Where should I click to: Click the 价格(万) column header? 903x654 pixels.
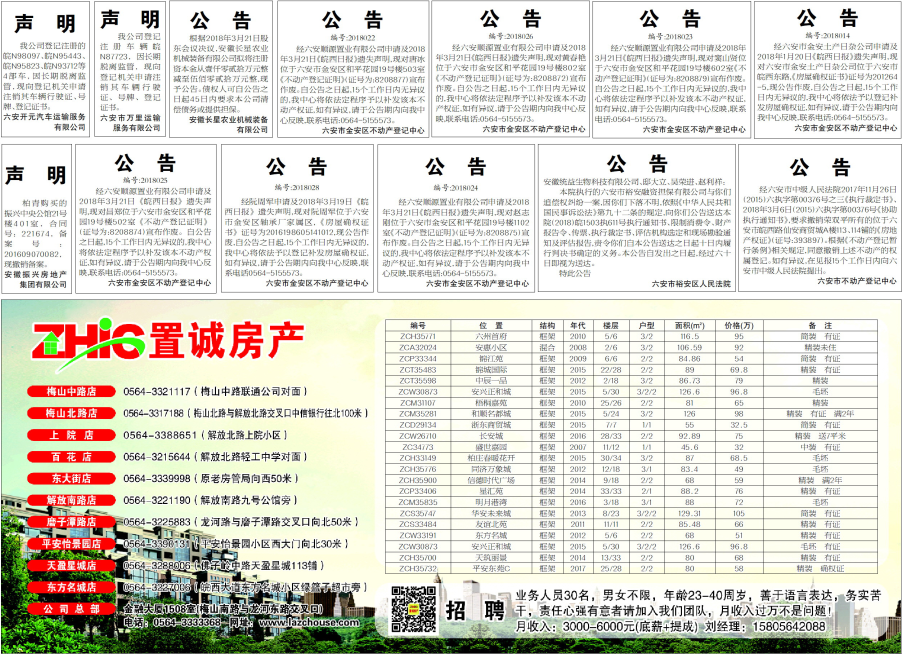coord(739,325)
